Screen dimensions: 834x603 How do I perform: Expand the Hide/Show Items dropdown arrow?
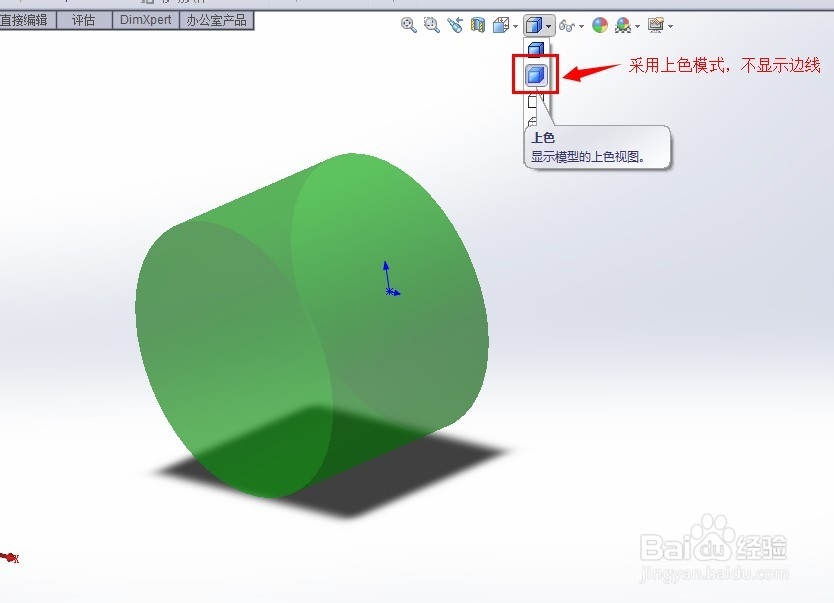point(581,26)
